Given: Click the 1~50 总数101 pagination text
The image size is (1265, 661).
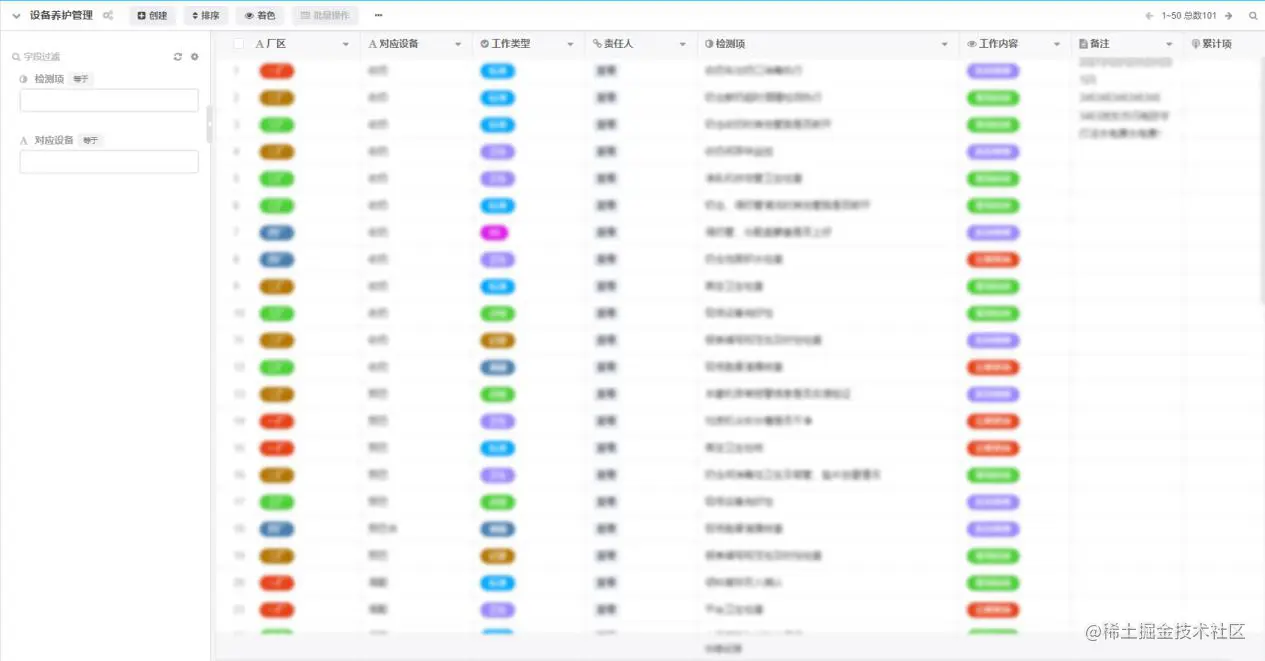Looking at the screenshot, I should point(1189,16).
